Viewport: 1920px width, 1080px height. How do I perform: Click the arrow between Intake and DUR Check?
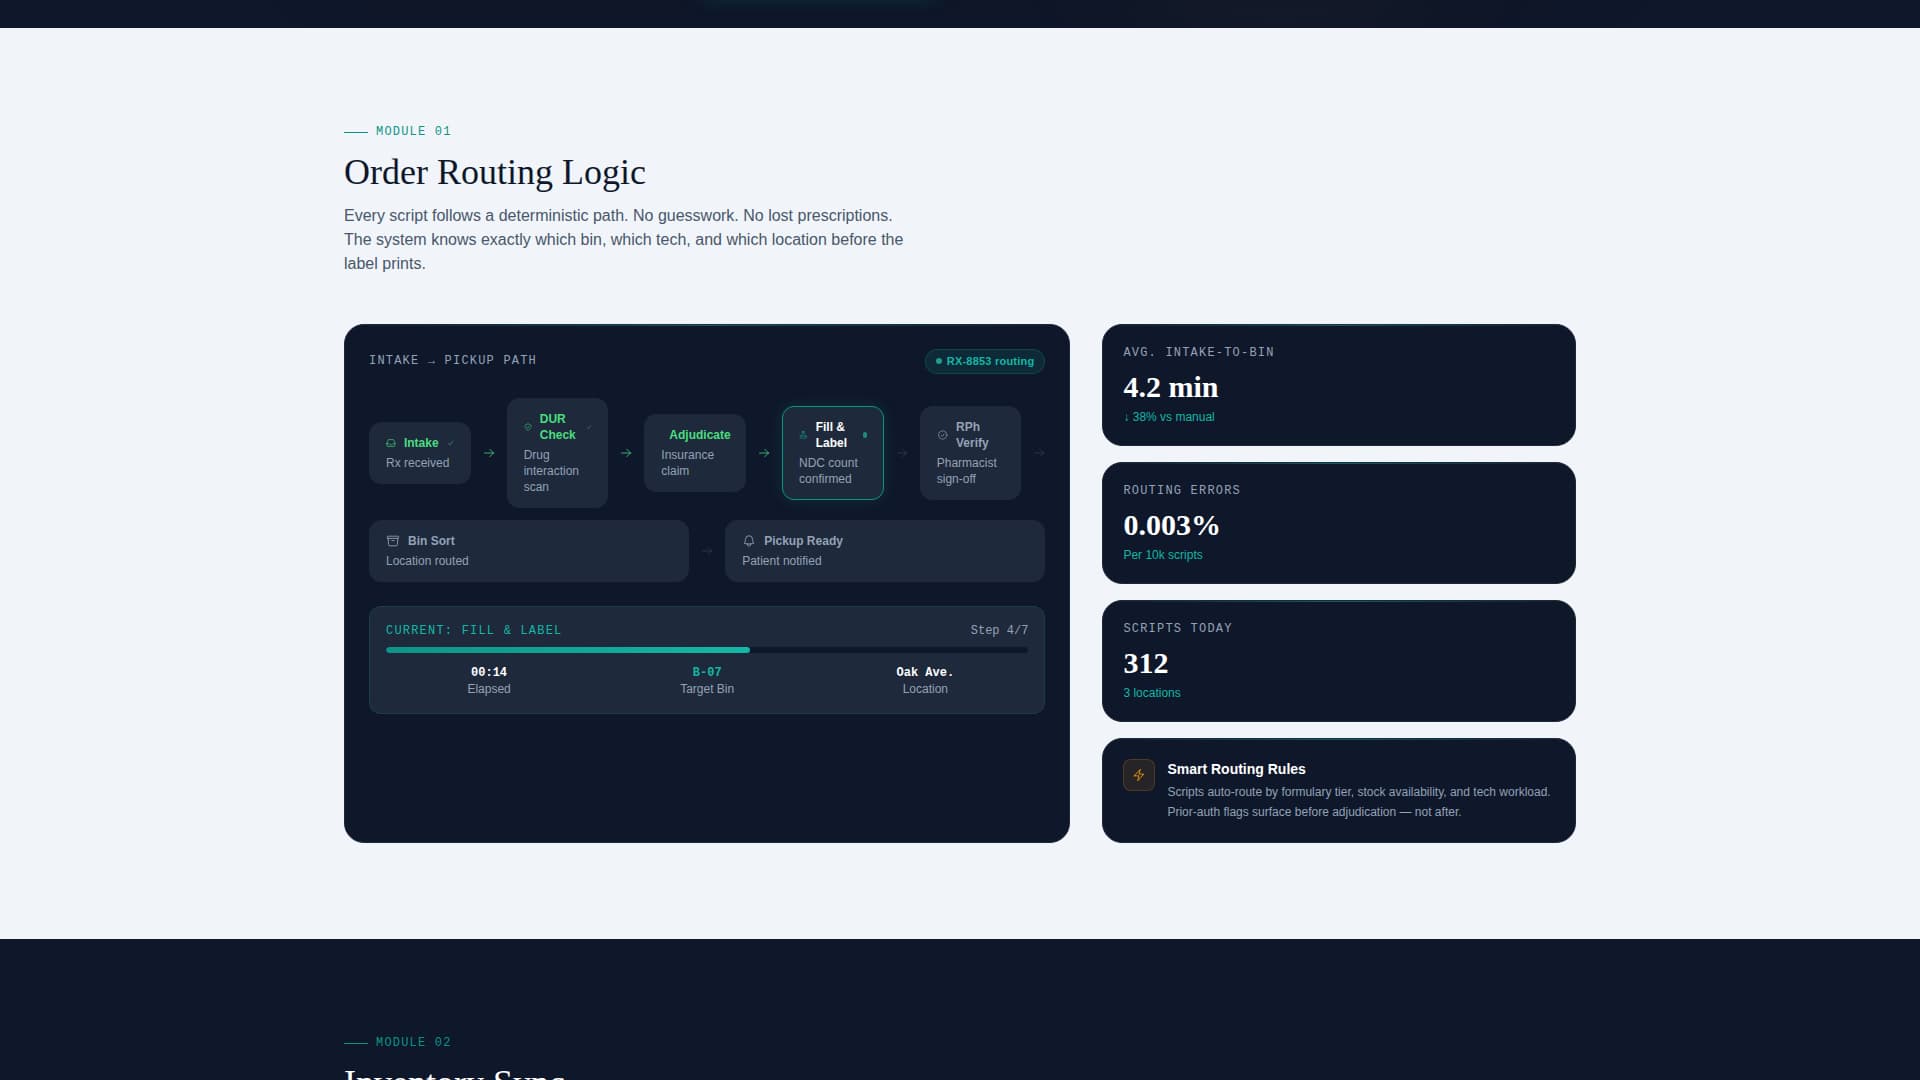pos(489,453)
